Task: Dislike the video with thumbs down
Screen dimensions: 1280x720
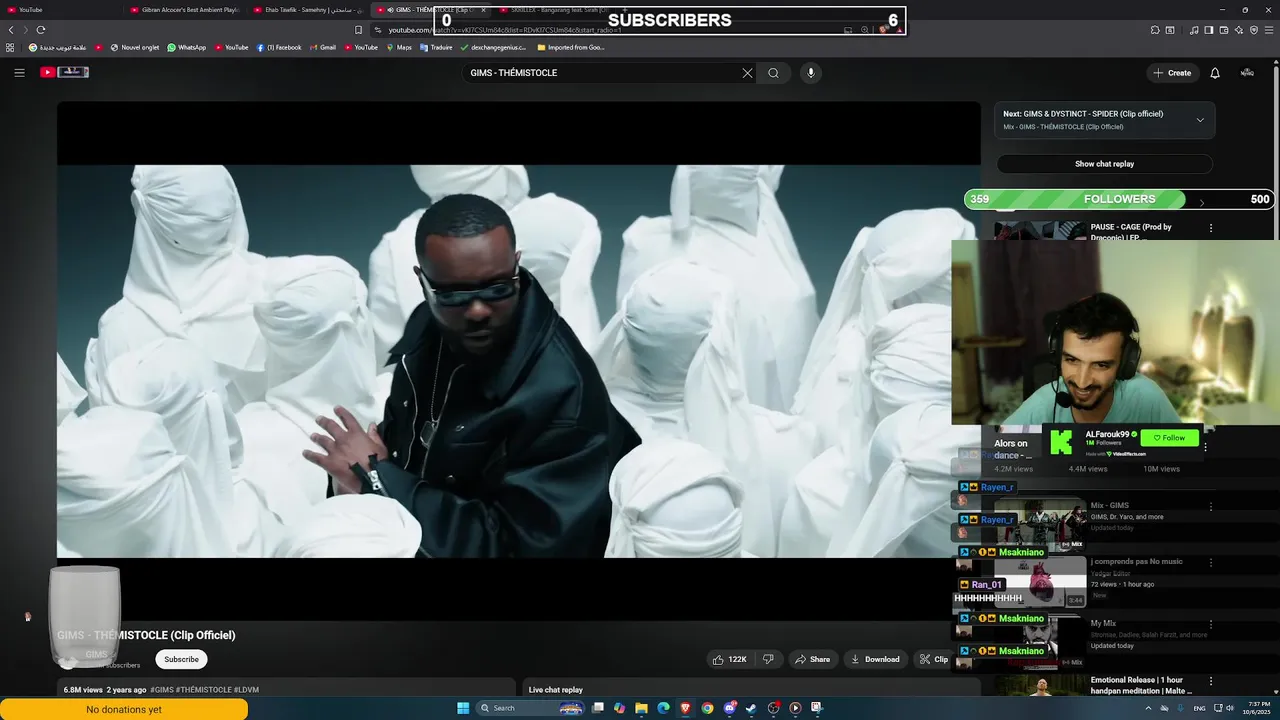Action: tap(768, 659)
